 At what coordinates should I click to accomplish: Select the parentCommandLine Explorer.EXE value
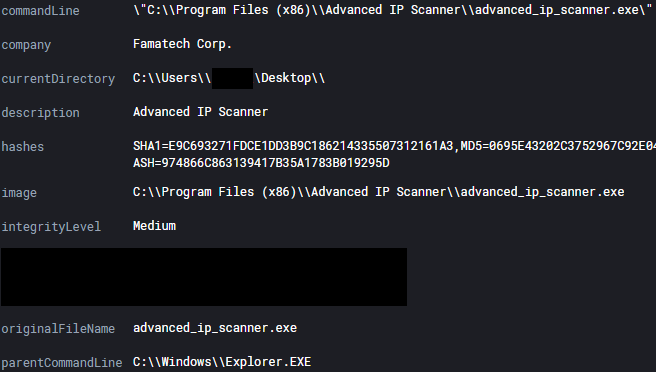[222, 362]
